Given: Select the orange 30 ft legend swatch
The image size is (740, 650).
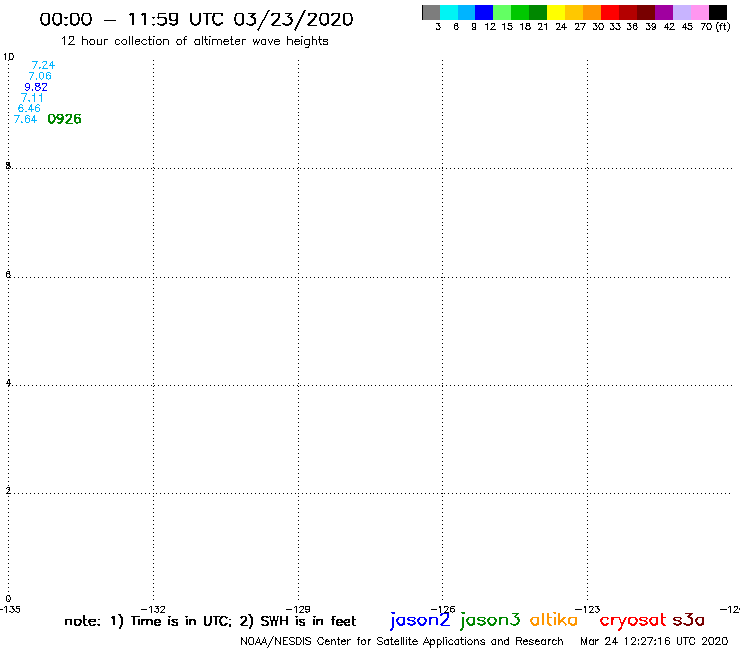Looking at the screenshot, I should click(x=592, y=12).
